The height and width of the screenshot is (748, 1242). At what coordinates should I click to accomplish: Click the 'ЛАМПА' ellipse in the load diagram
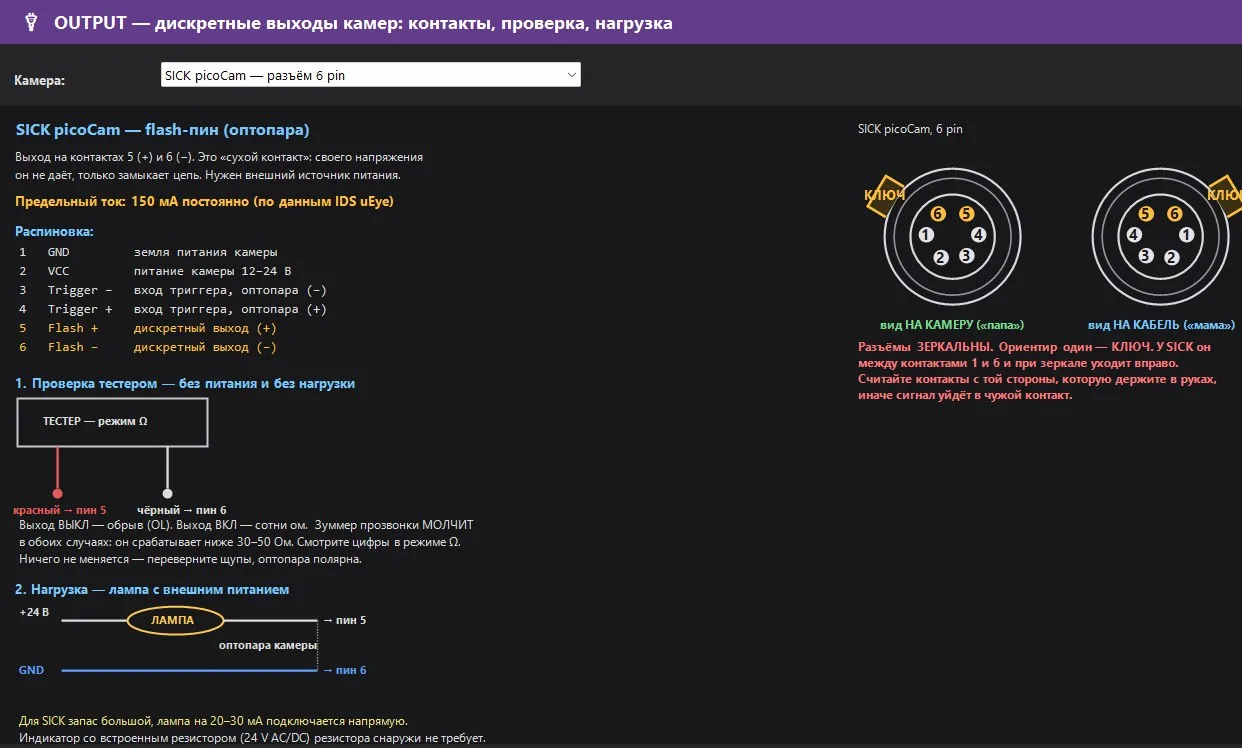point(174,621)
